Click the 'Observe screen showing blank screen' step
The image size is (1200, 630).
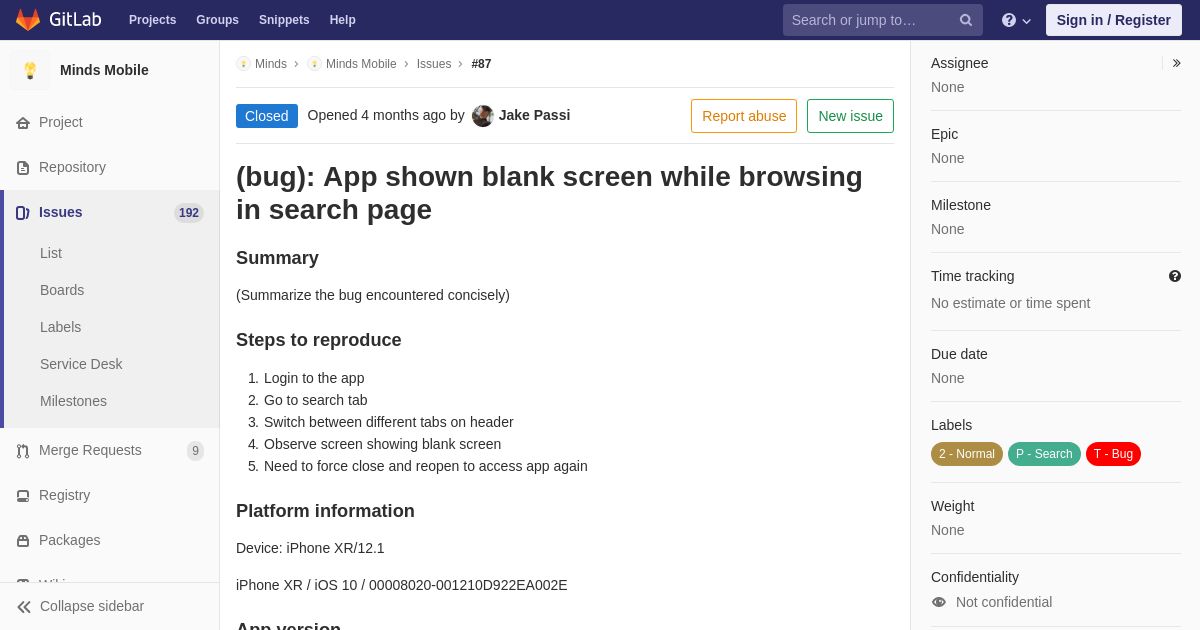point(382,444)
